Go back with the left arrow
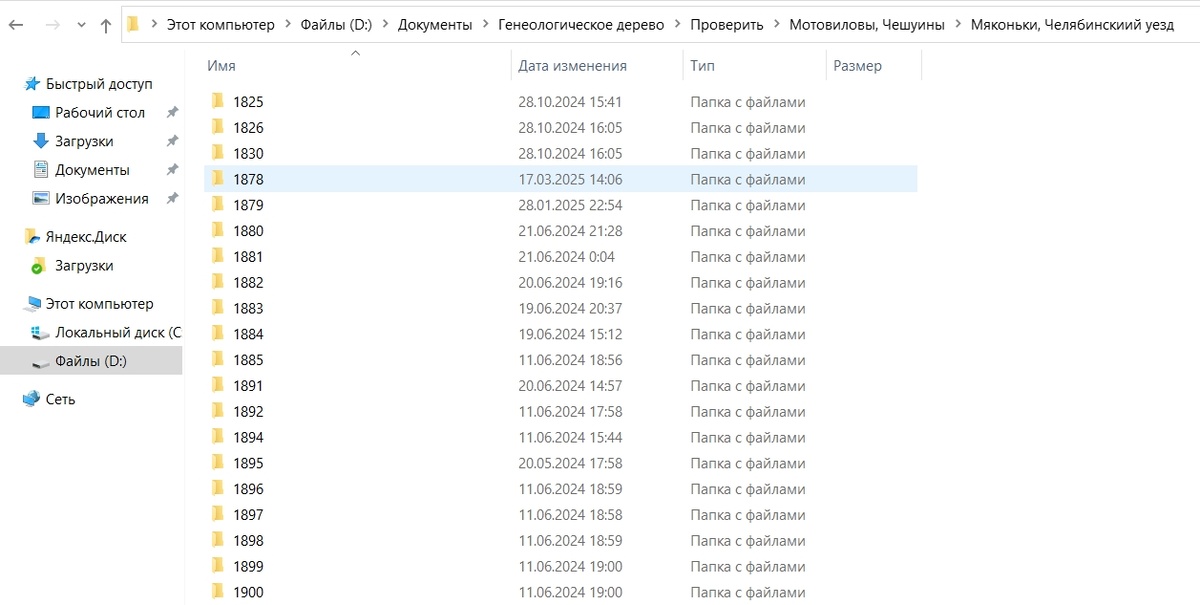The height and width of the screenshot is (605, 1200). coord(16,25)
